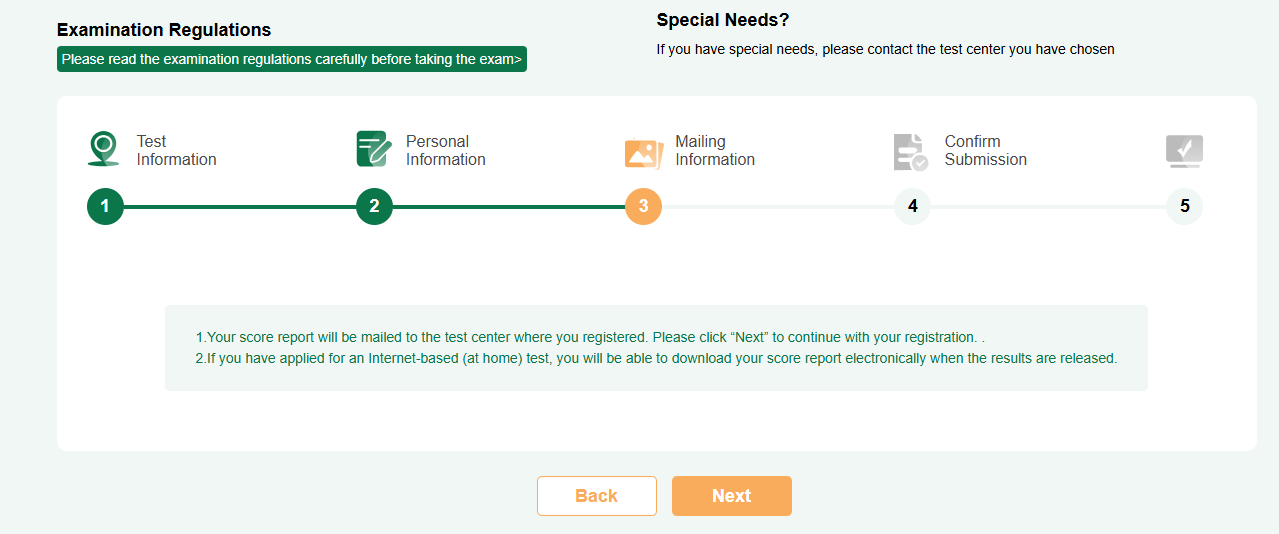Image resolution: width=1279 pixels, height=534 pixels.
Task: Jump to step 4 circle
Action: point(912,207)
